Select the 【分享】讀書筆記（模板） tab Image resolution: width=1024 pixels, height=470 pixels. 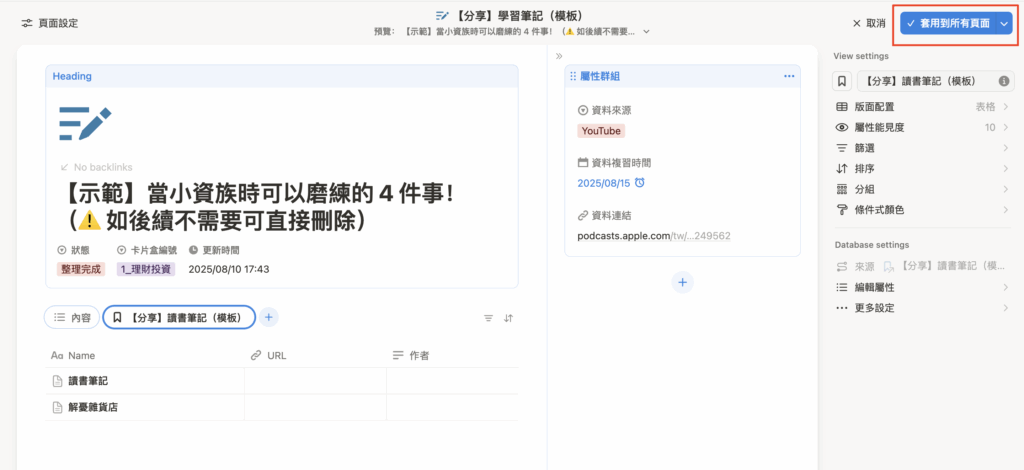(179, 317)
